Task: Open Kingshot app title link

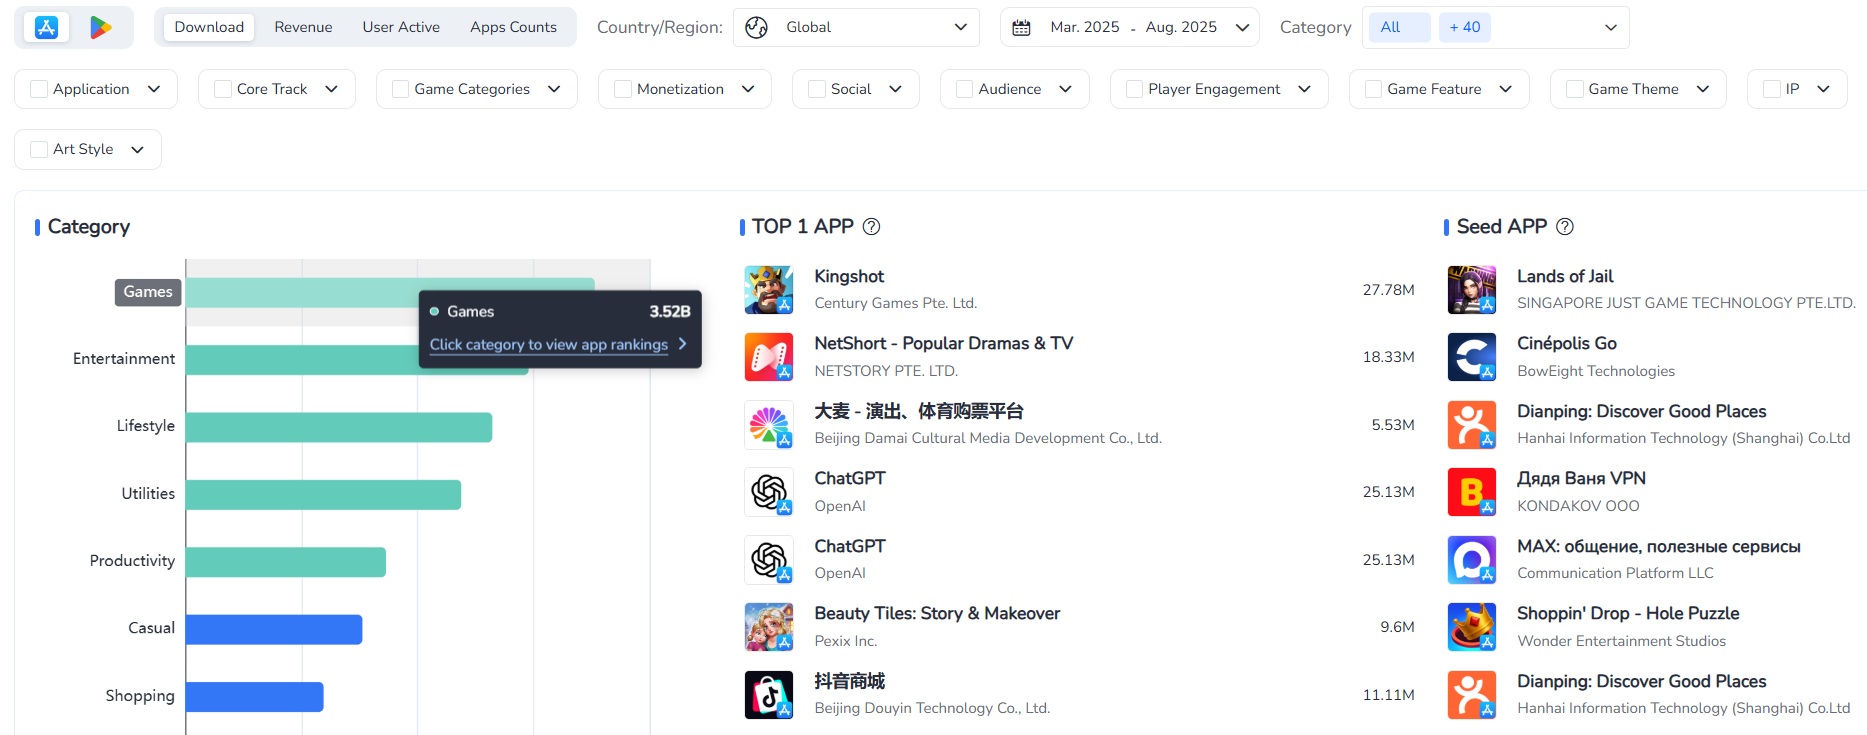Action: click(x=849, y=276)
